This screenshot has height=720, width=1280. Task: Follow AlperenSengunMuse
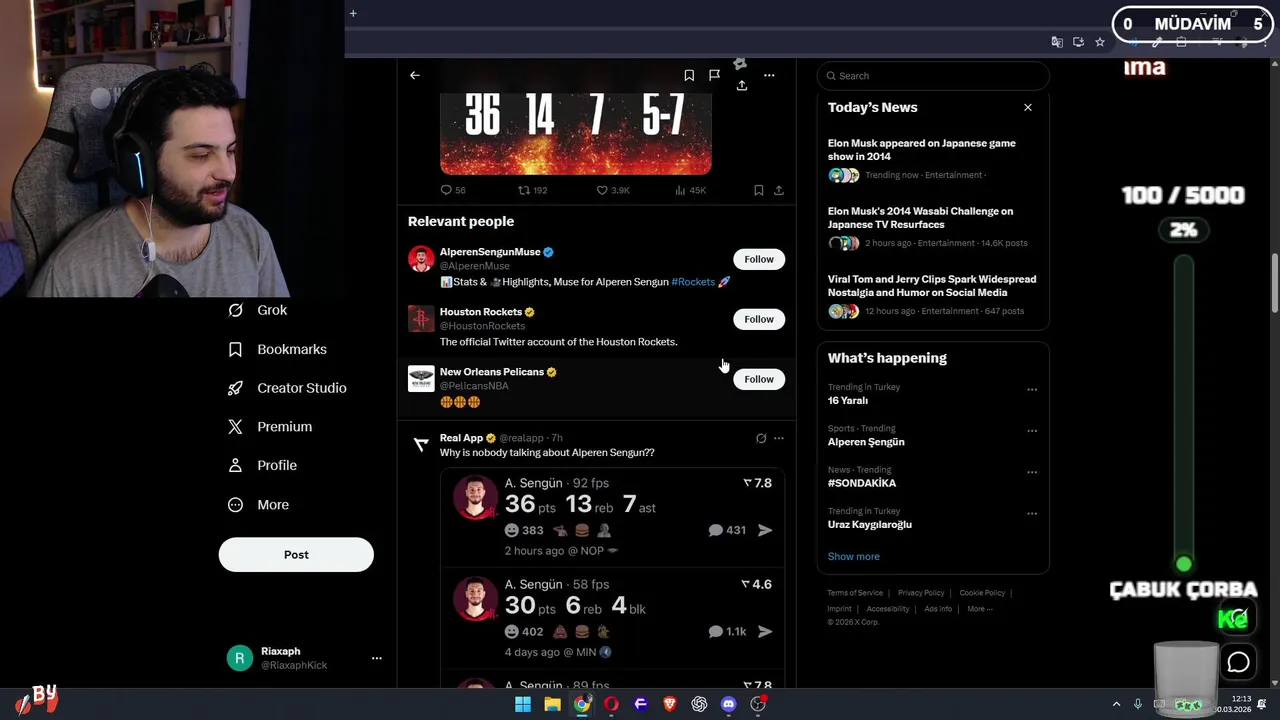(759, 259)
